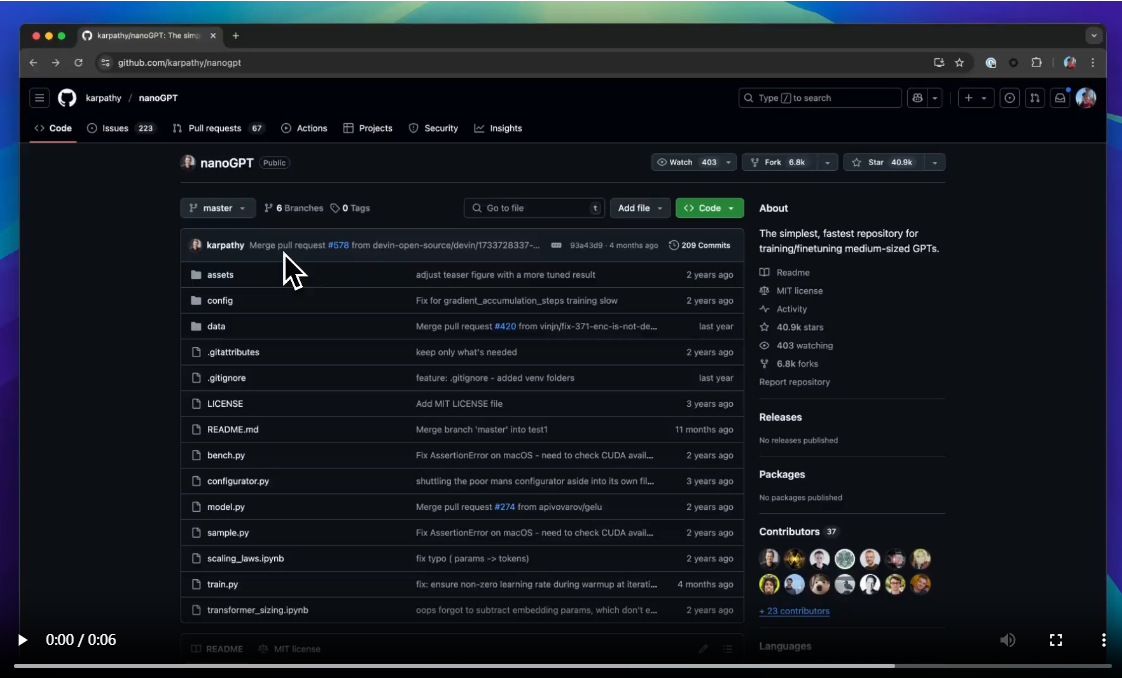Click the train.py file link

click(222, 584)
